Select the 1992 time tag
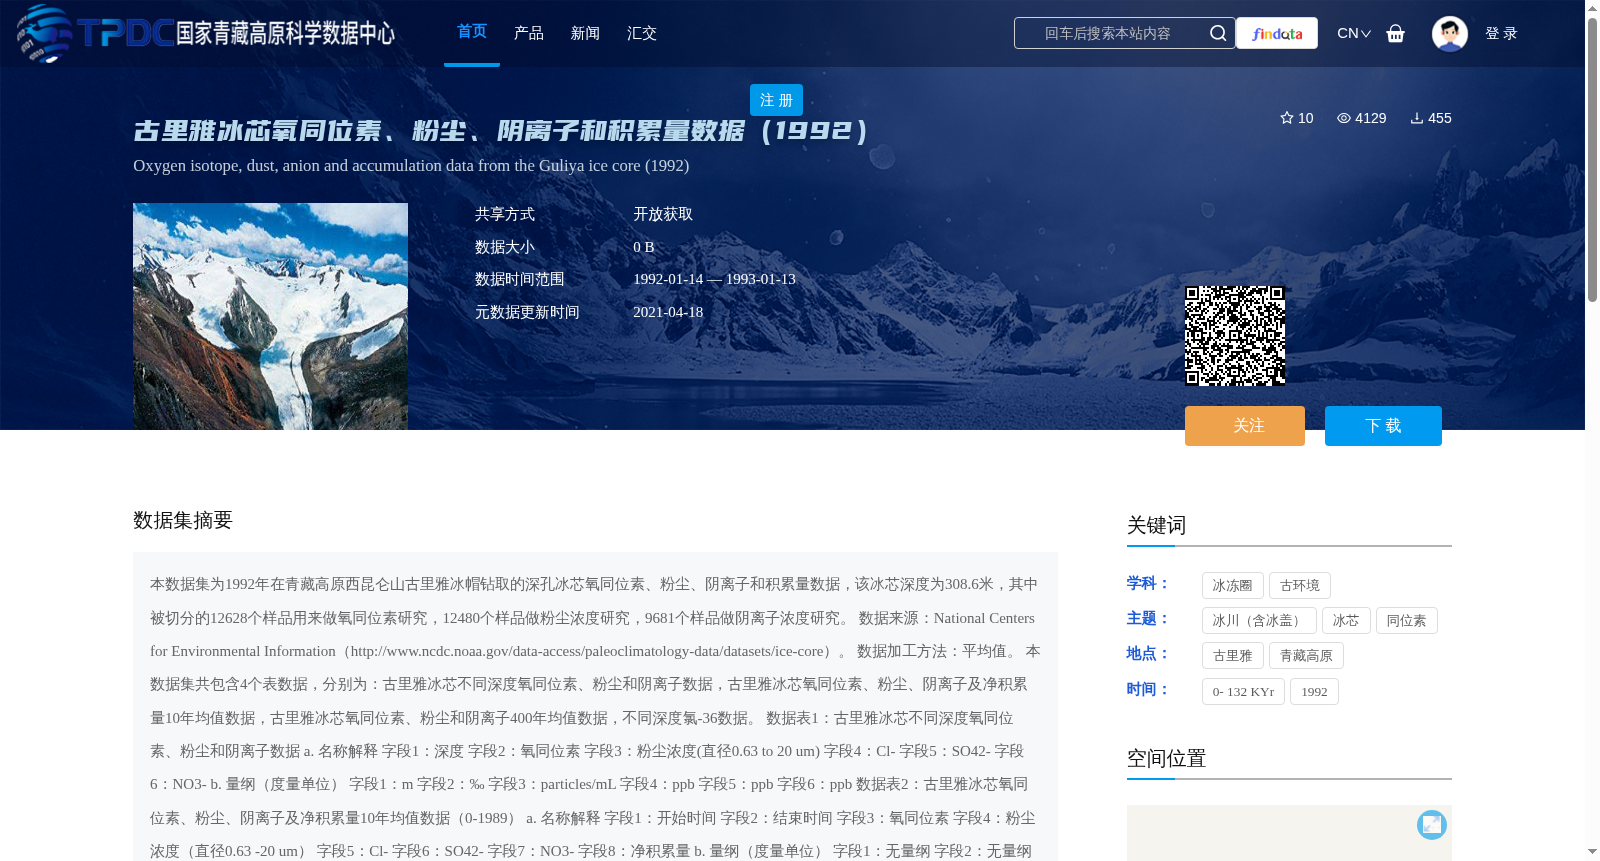The width and height of the screenshot is (1600, 861). coord(1314,692)
